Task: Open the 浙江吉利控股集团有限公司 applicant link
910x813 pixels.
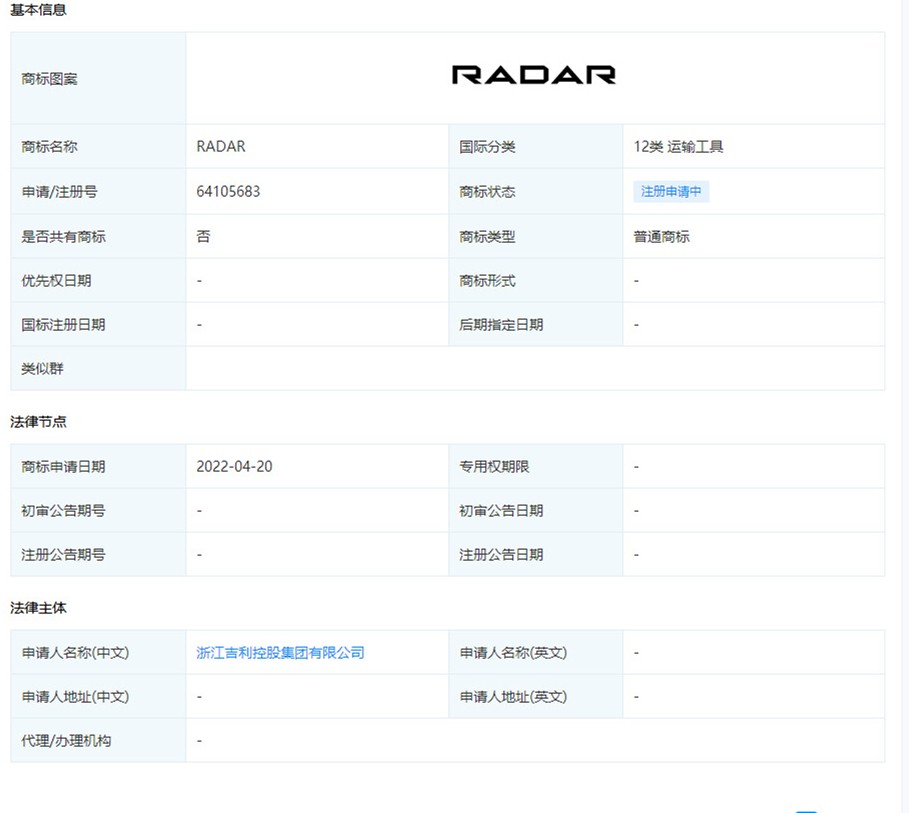Action: pyautogui.click(x=280, y=653)
